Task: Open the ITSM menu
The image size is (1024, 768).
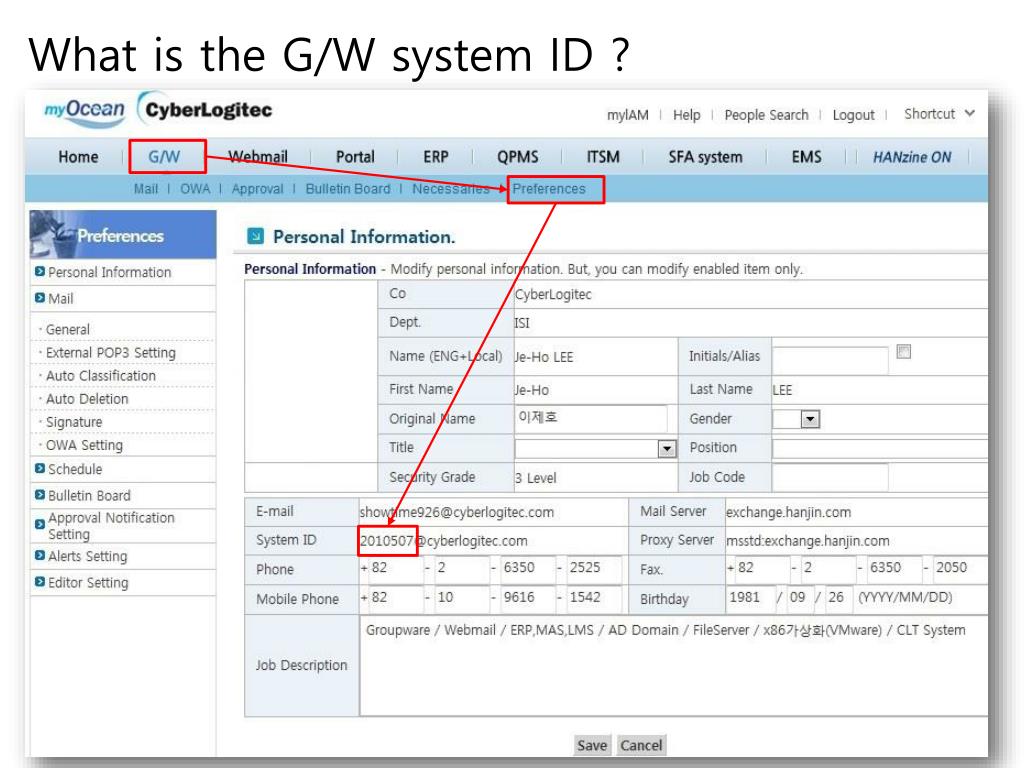Action: coord(603,157)
